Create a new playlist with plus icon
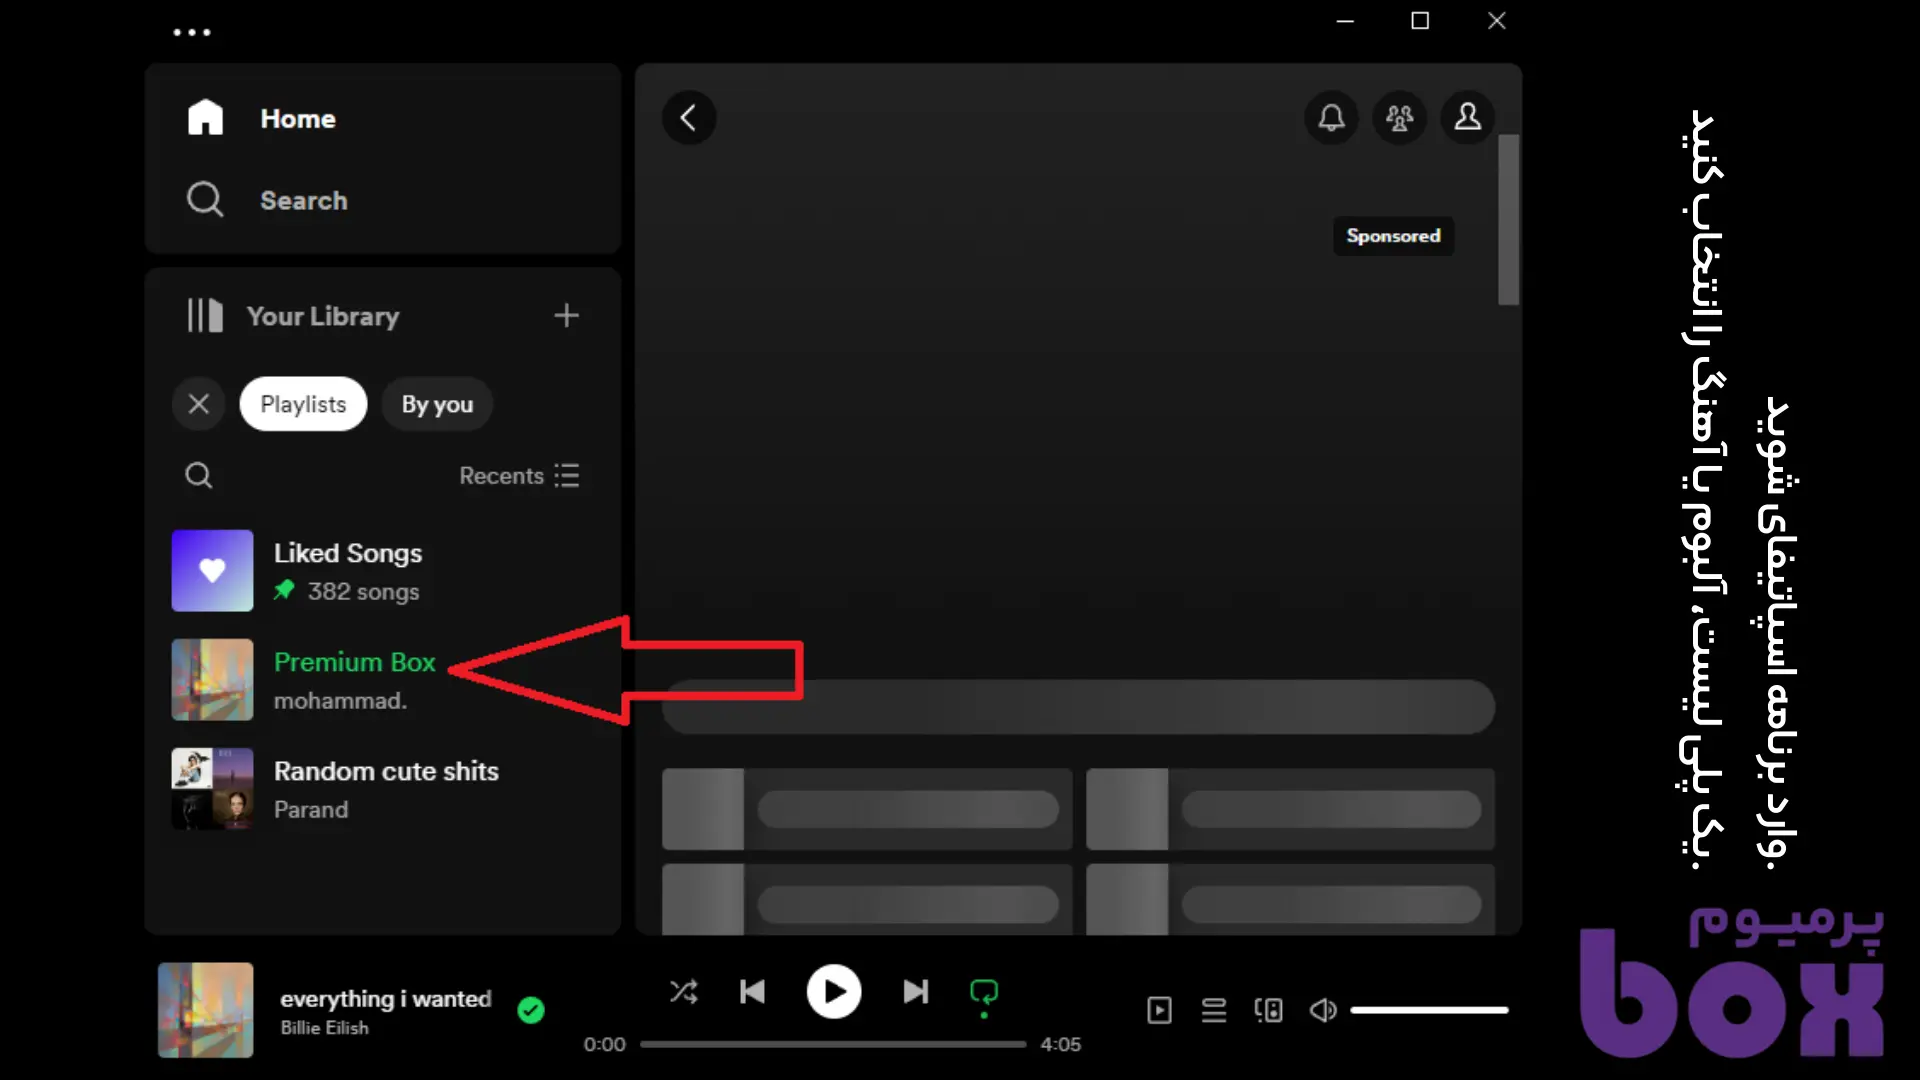 coord(566,315)
